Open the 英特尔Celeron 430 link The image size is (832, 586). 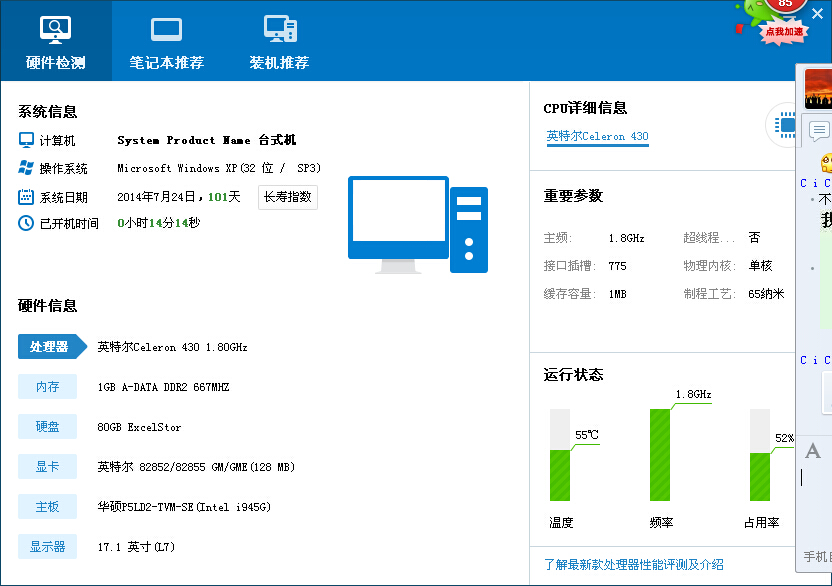597,136
